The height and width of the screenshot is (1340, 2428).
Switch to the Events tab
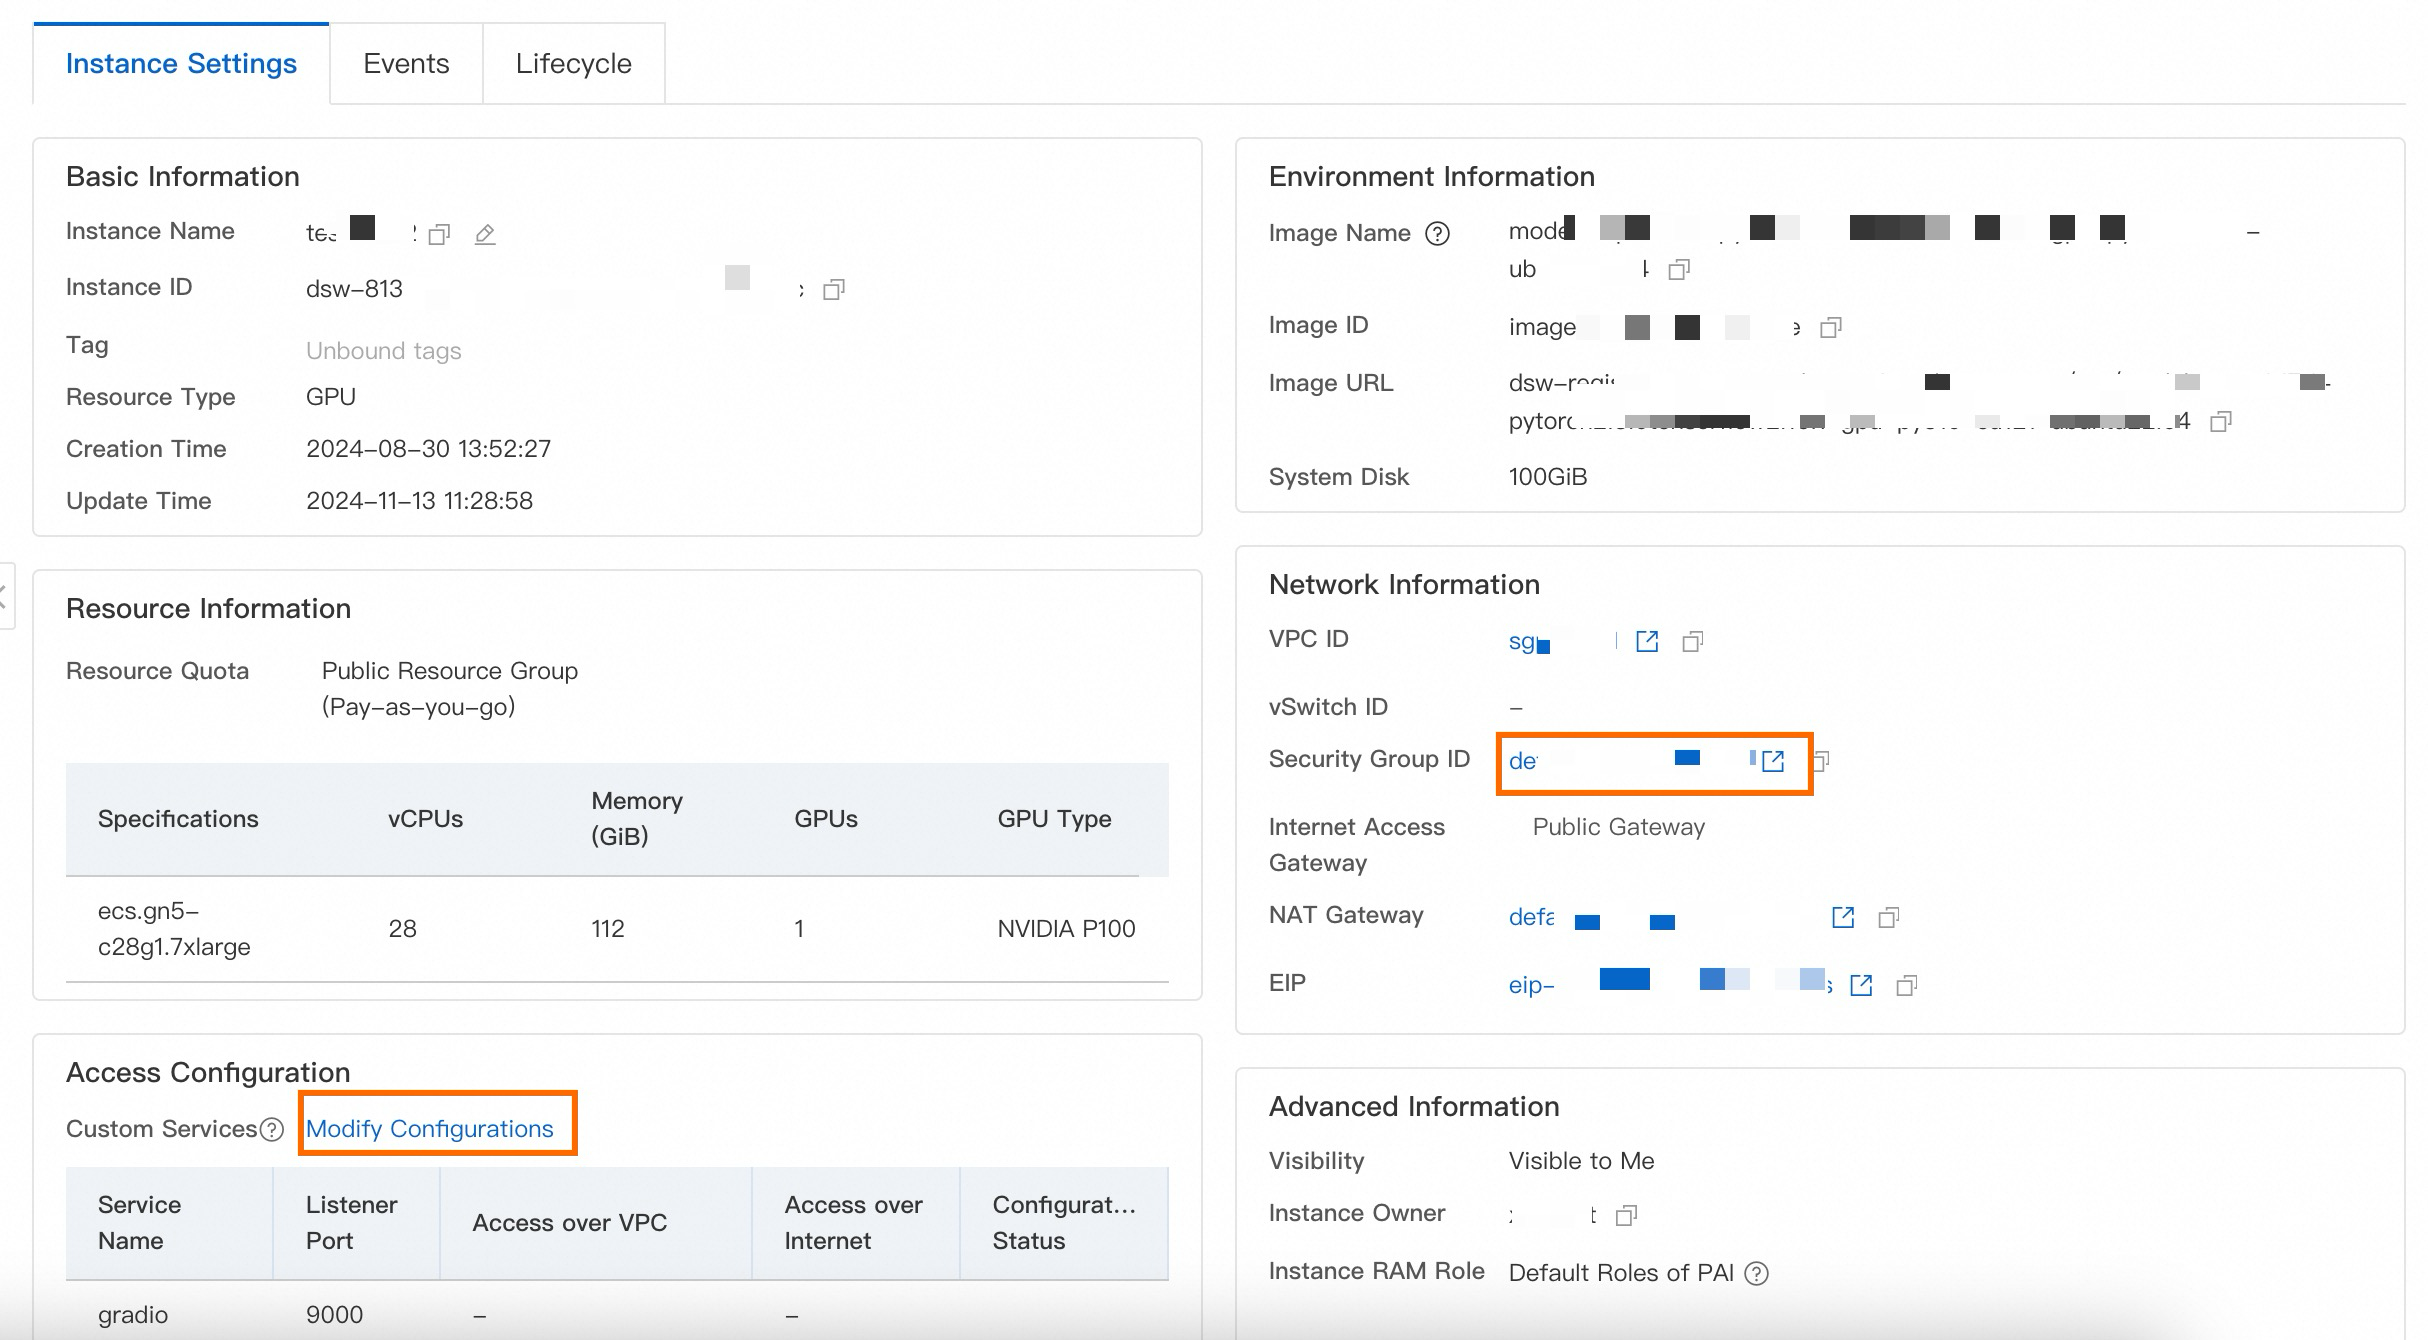pos(406,64)
